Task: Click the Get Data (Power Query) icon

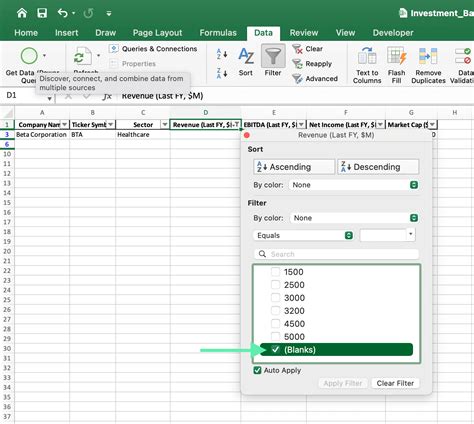Action: 29,56
